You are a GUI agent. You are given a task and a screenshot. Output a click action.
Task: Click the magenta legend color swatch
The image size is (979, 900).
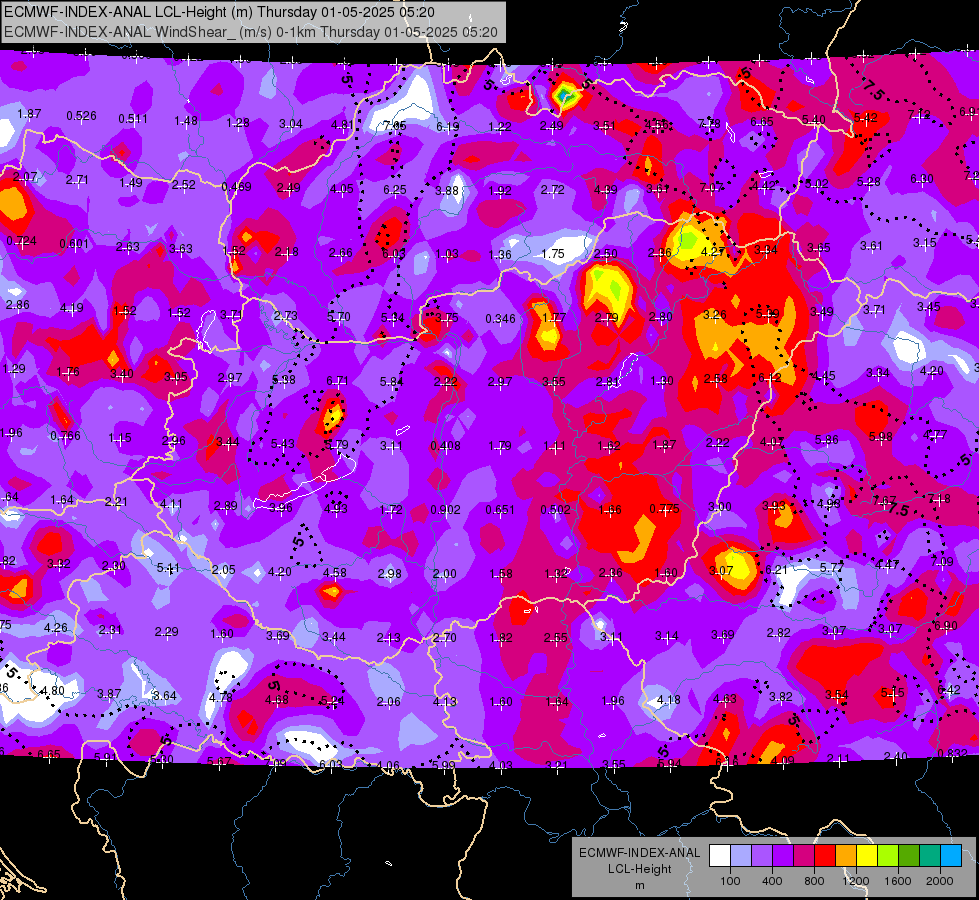(804, 855)
